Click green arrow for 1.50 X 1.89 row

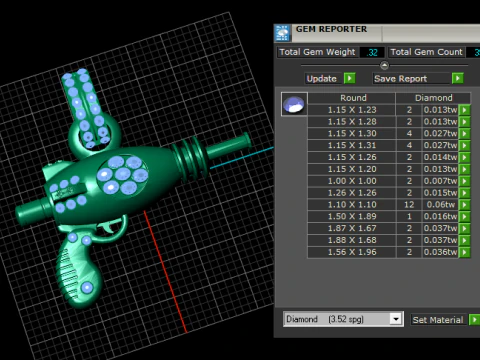click(464, 216)
